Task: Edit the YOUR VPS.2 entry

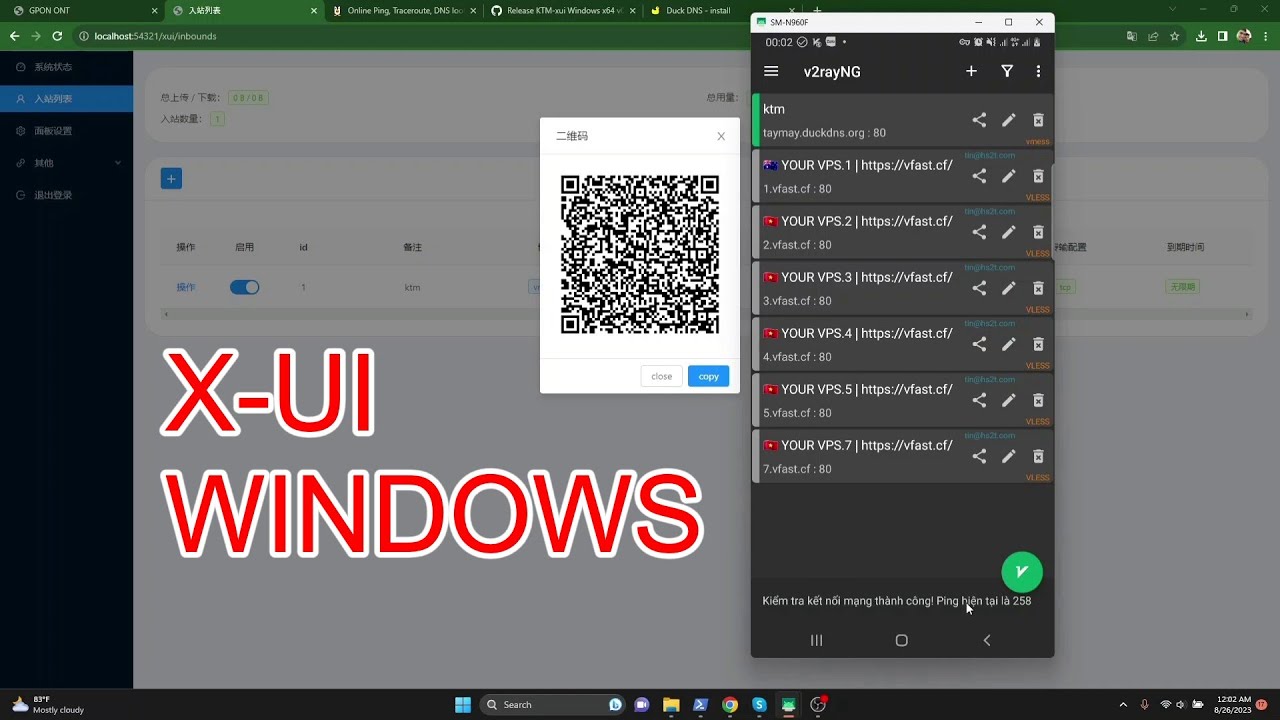Action: (1009, 232)
